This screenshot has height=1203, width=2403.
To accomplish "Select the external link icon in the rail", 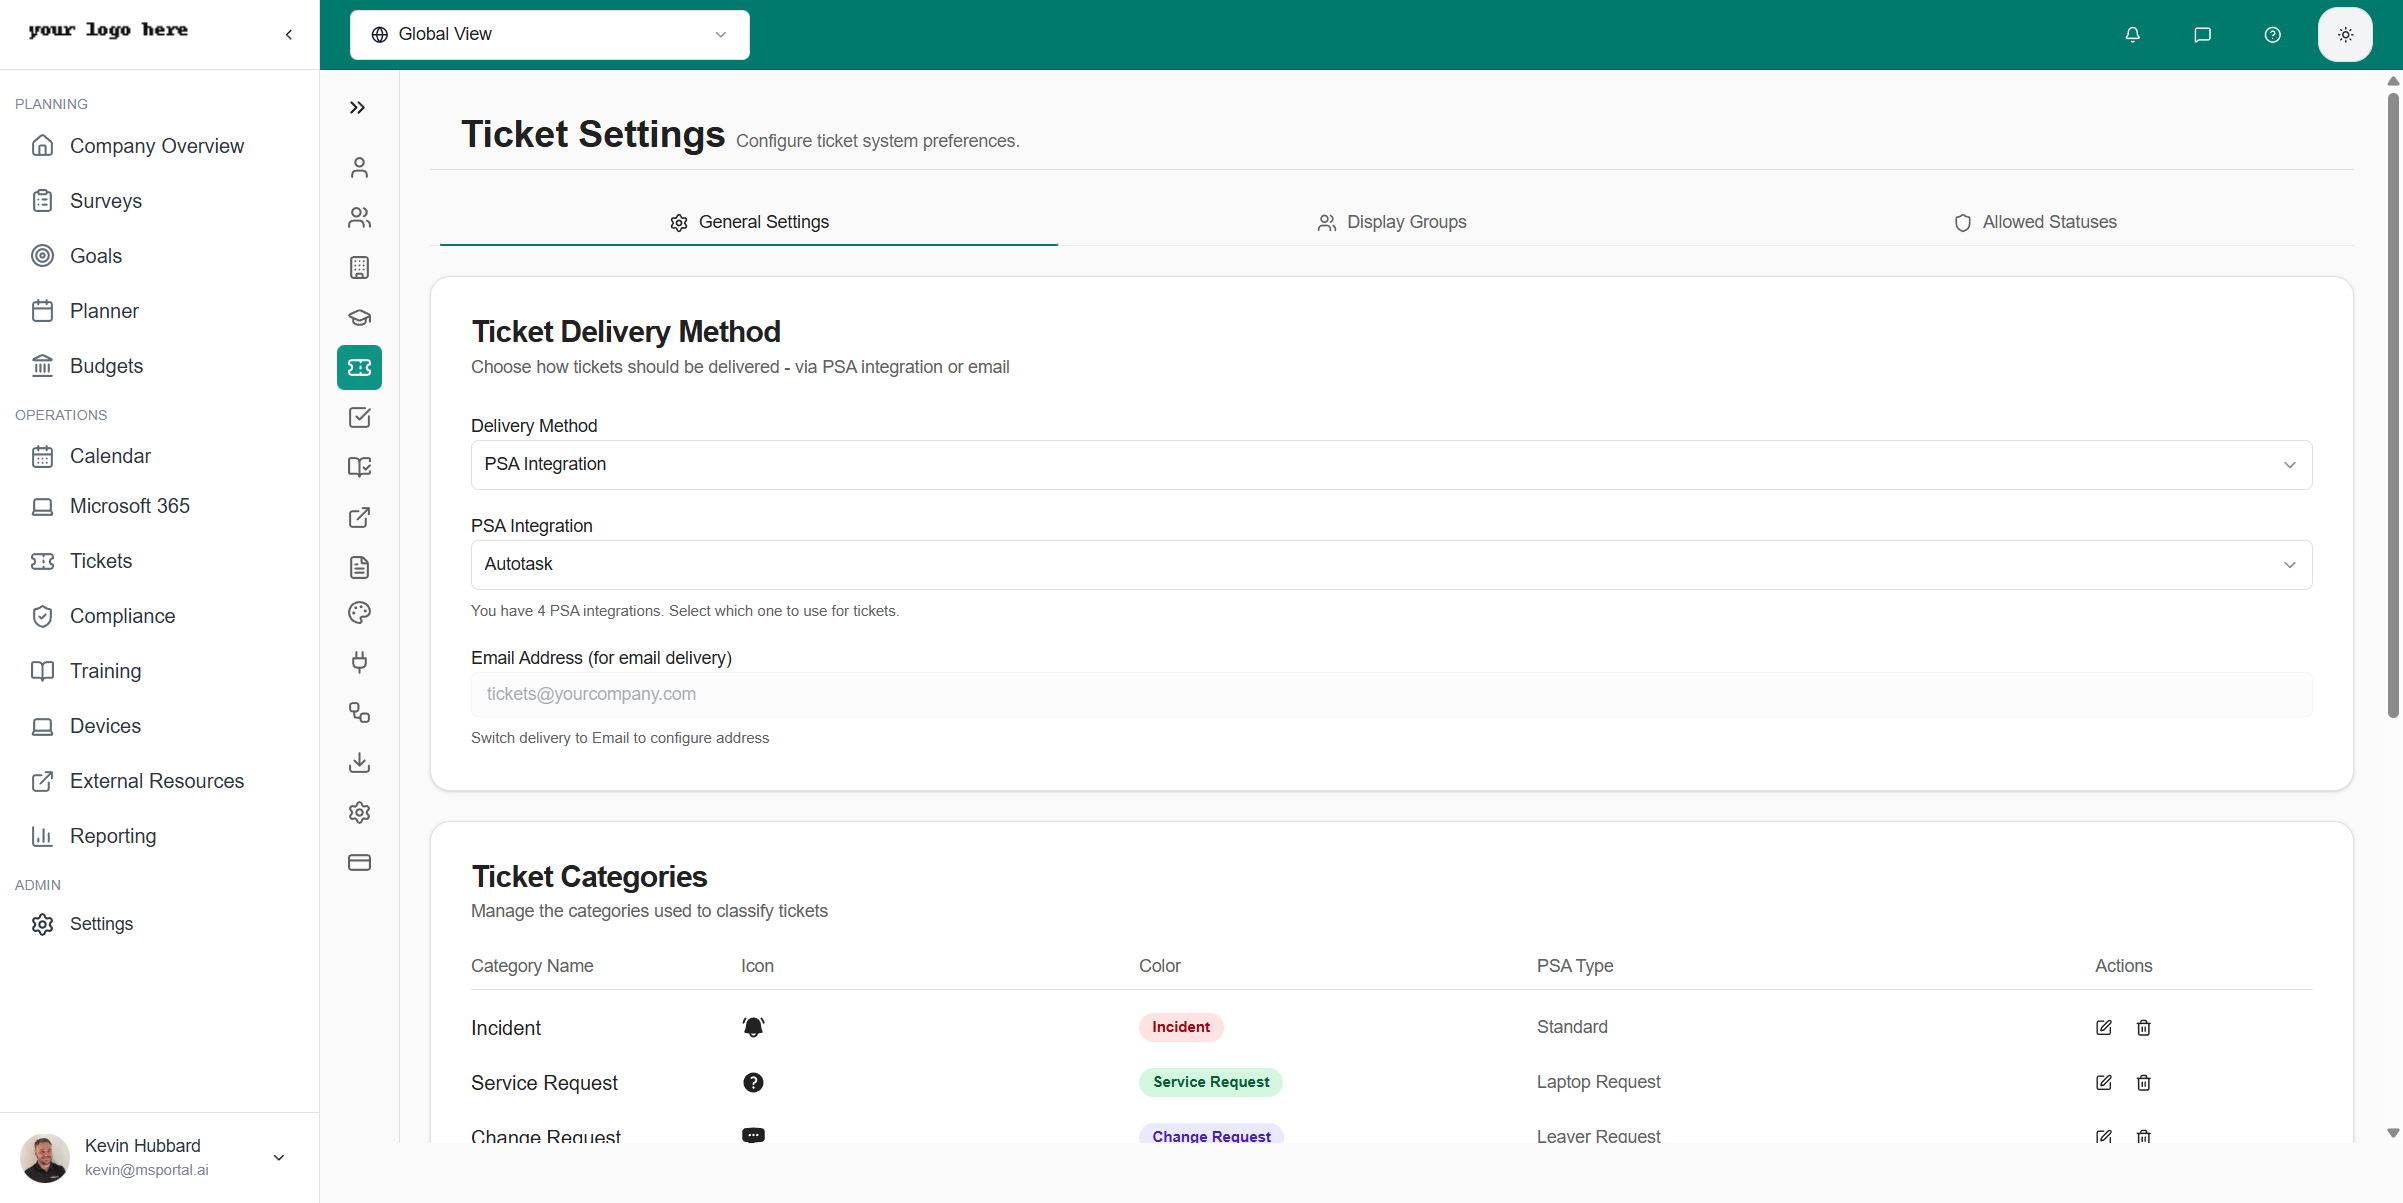I will [x=359, y=517].
